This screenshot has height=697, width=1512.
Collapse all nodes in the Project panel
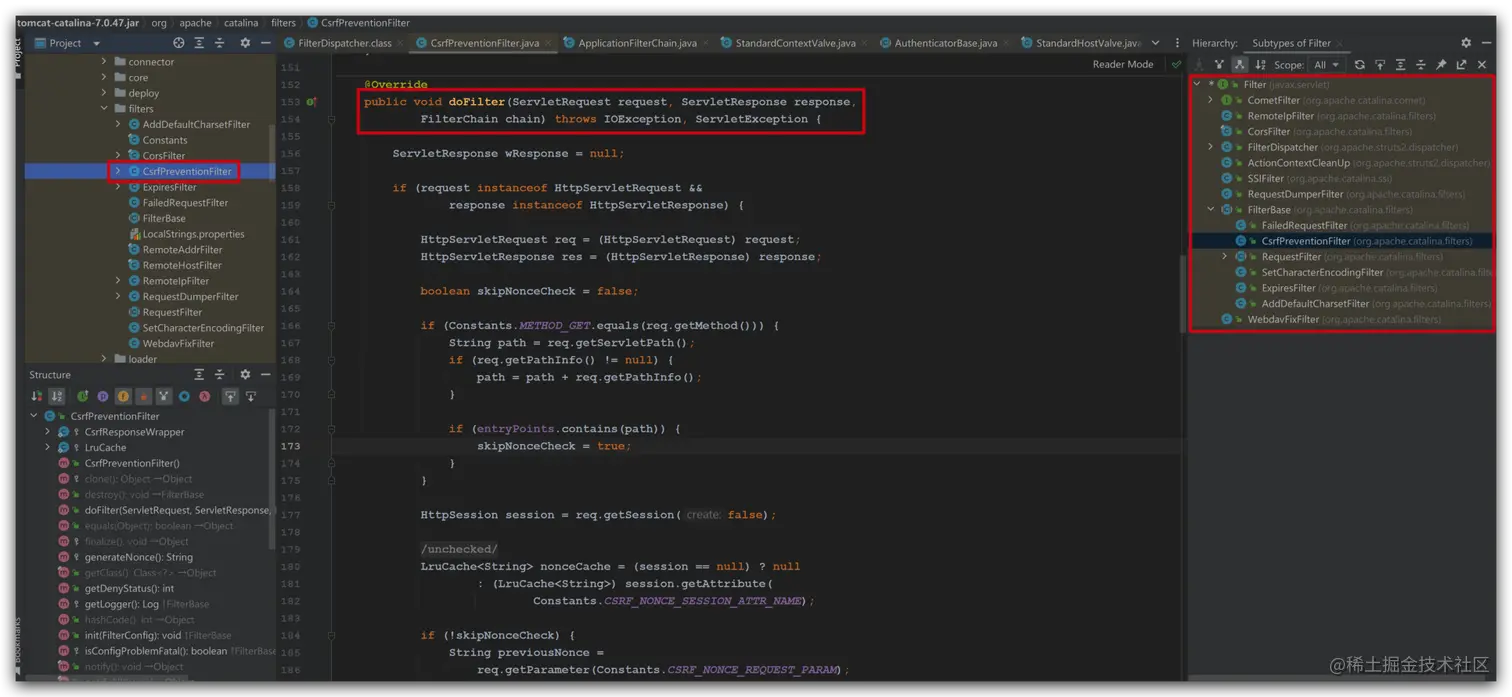click(219, 43)
